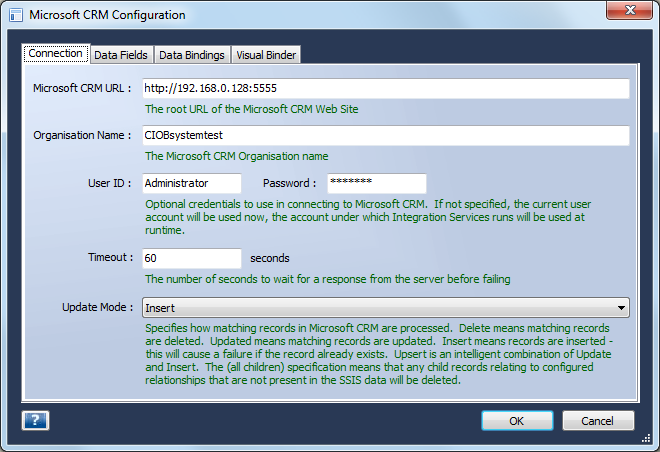The image size is (660, 452).
Task: Click the title bar application icon
Action: click(14, 15)
